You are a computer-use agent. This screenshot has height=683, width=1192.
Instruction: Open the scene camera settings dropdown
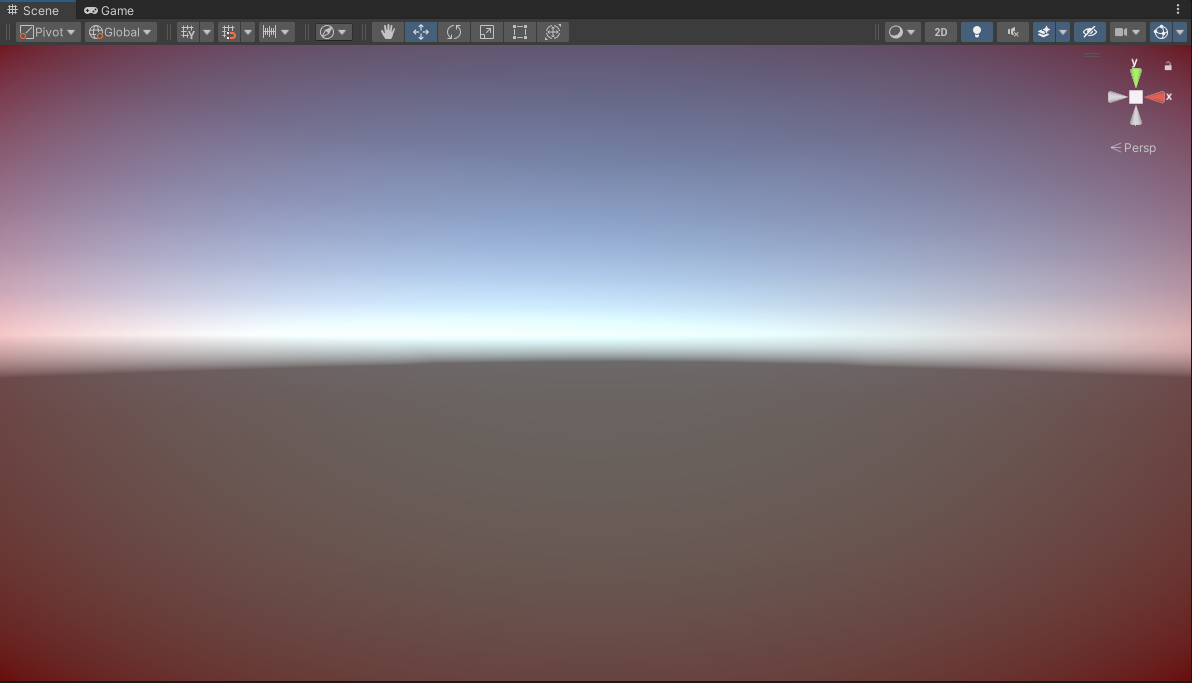tap(1127, 32)
